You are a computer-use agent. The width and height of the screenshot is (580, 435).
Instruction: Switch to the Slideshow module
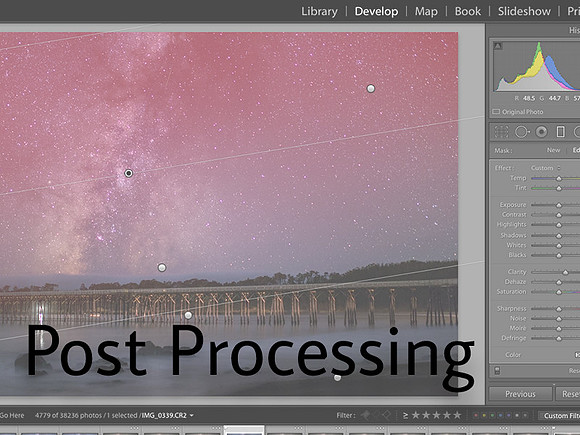pos(524,11)
